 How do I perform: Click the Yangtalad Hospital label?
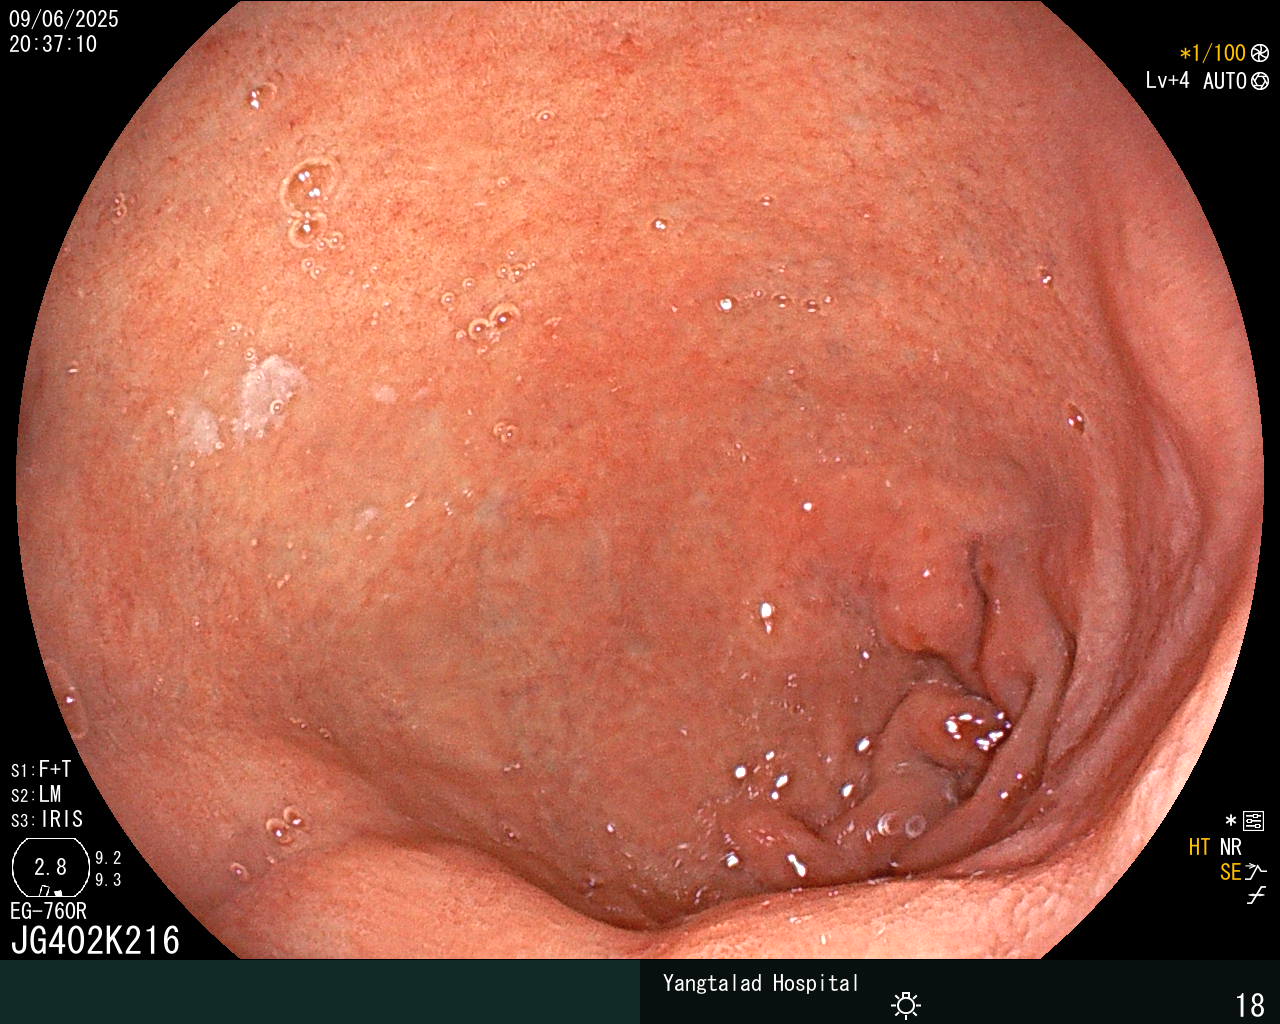(761, 983)
